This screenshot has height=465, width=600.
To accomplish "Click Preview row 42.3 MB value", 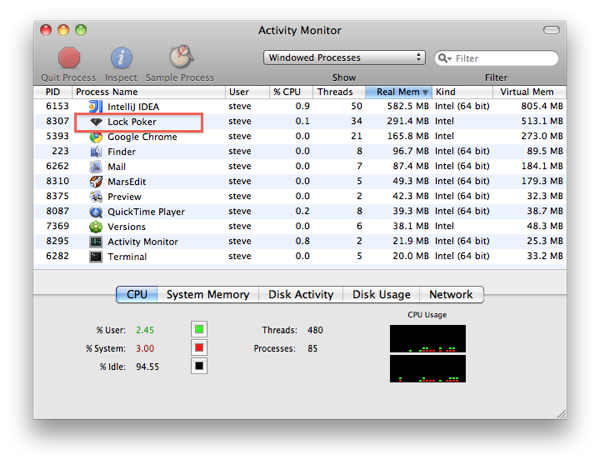I will (x=411, y=196).
